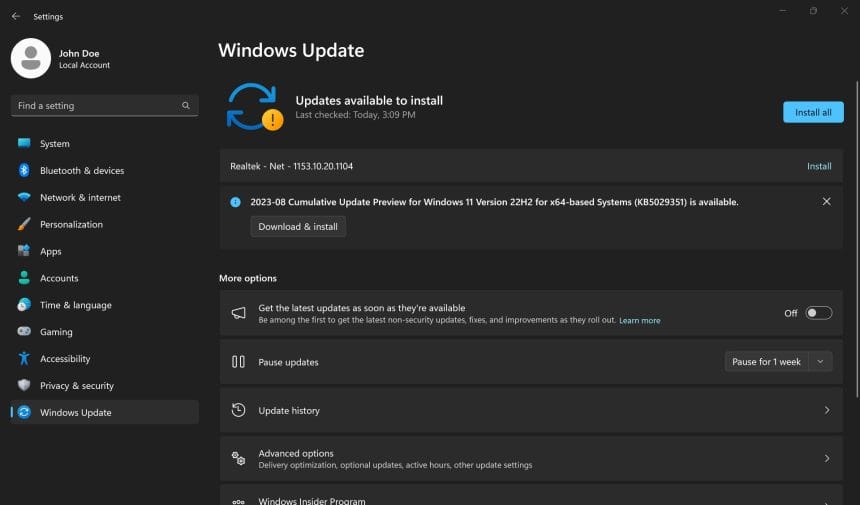Click Download & install button

298,227
